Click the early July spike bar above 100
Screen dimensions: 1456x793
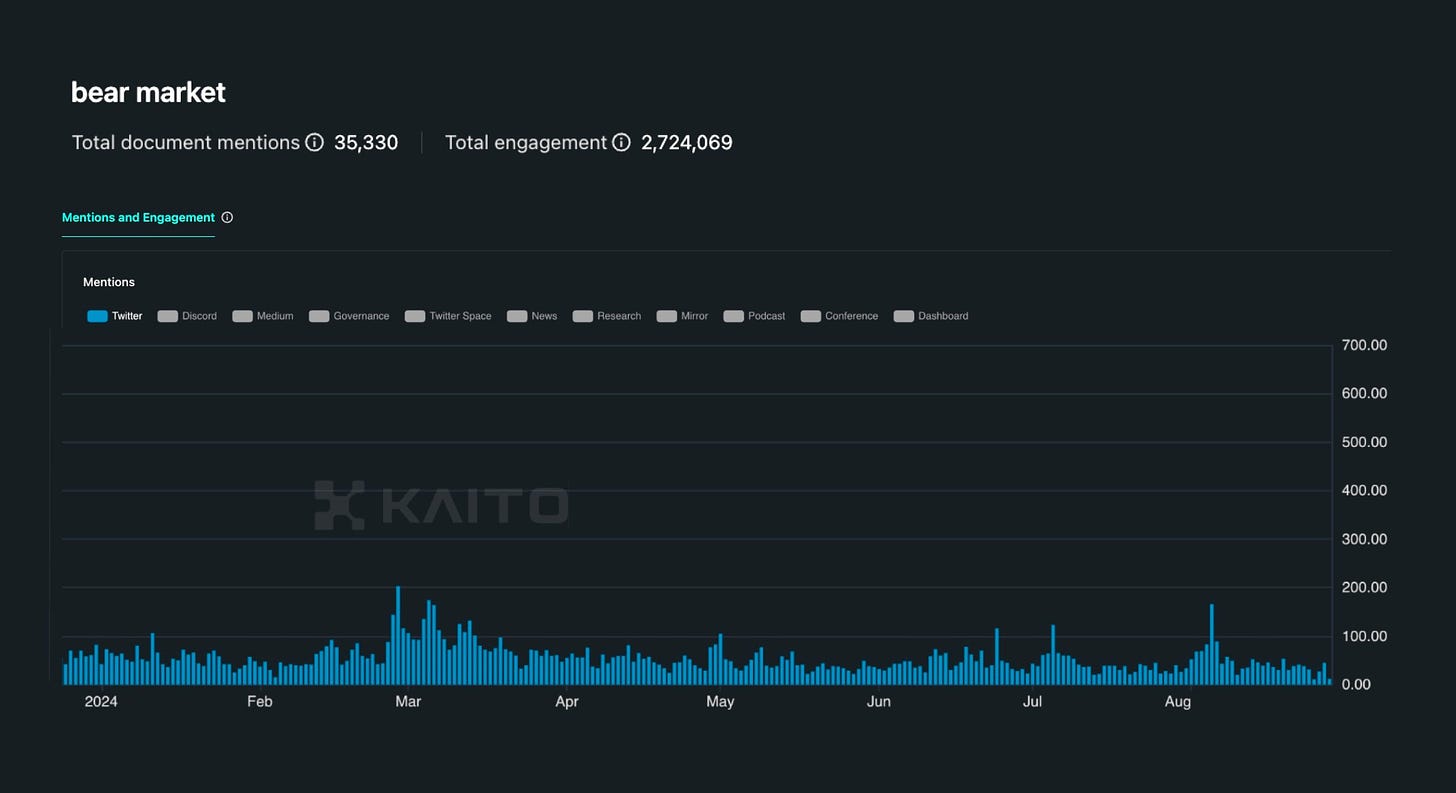tap(1053, 654)
